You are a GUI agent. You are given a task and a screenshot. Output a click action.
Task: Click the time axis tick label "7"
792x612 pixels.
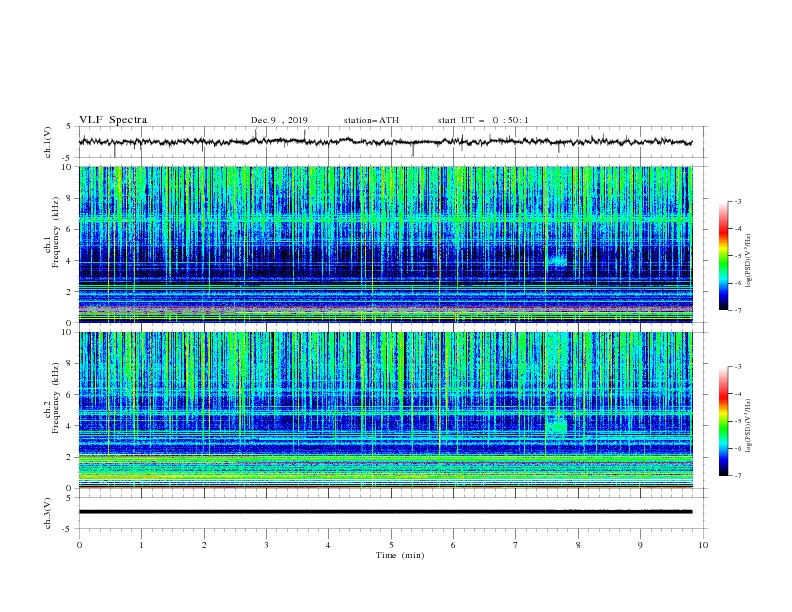(516, 545)
